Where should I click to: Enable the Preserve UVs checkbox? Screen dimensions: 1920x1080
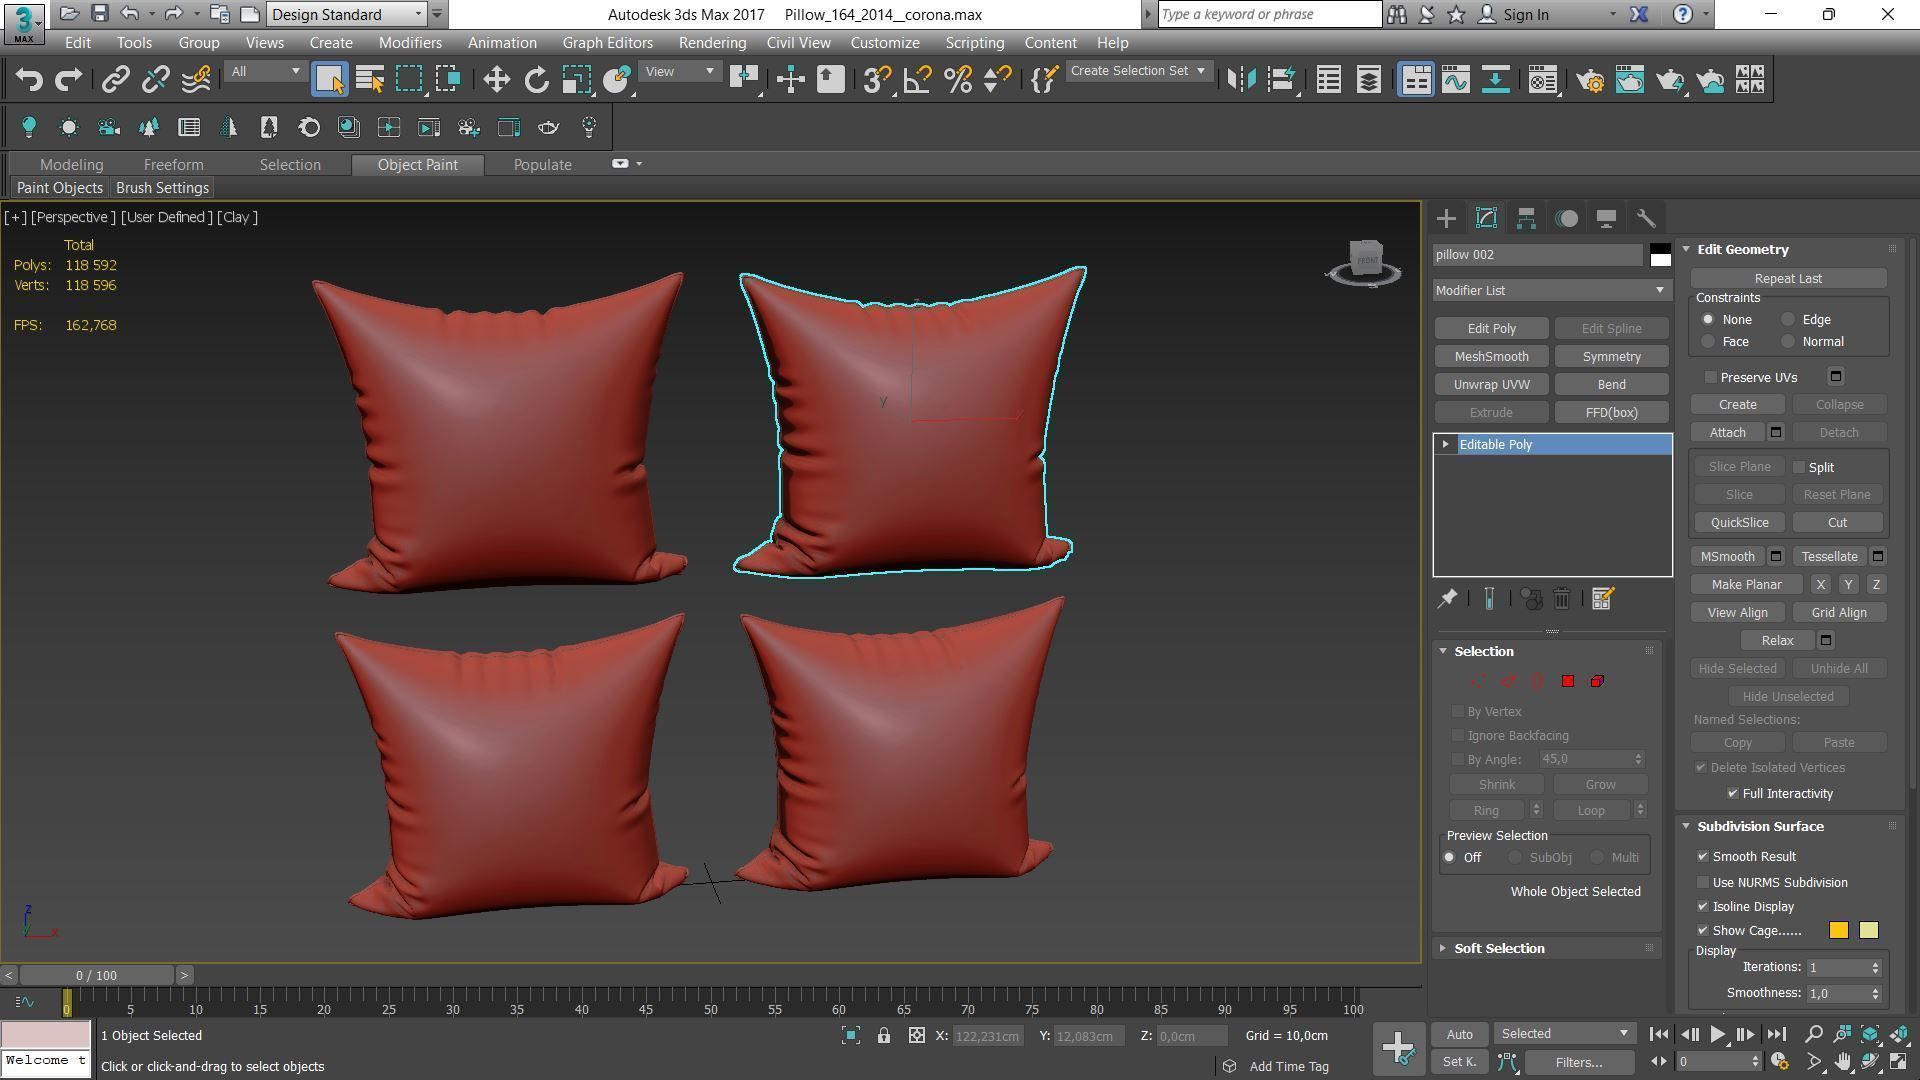tap(1711, 378)
